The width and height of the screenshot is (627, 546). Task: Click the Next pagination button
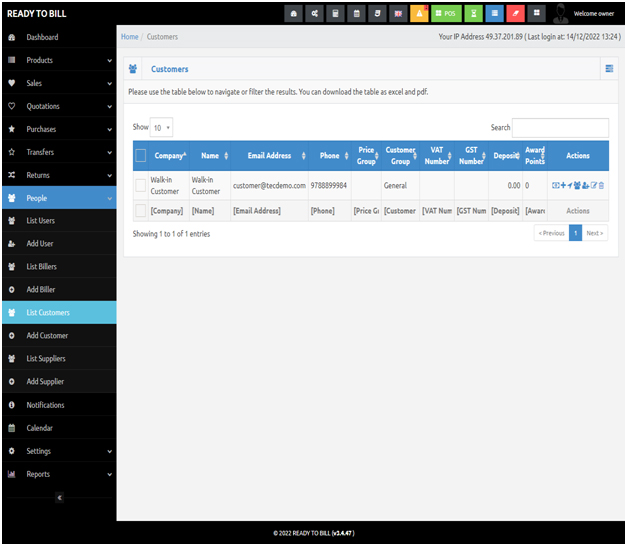[595, 233]
